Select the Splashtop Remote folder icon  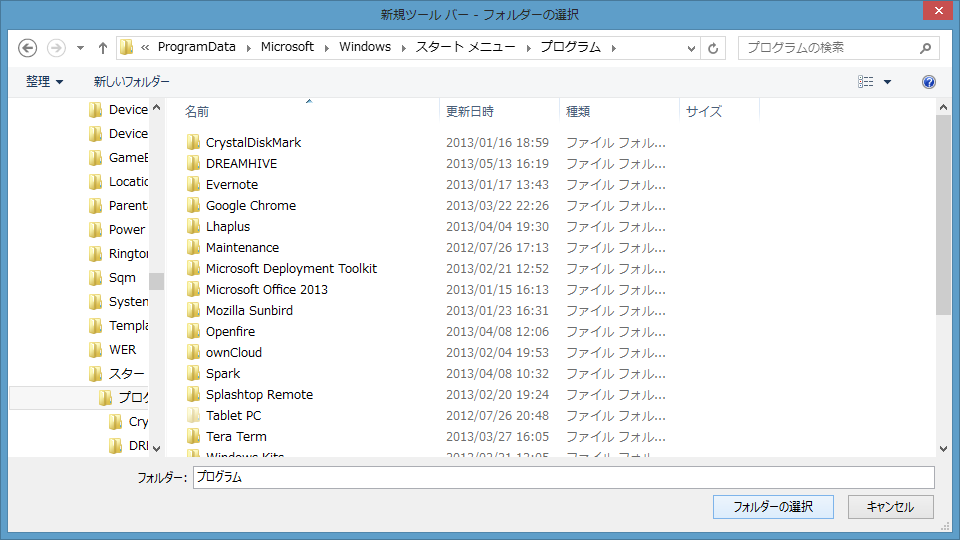click(193, 394)
